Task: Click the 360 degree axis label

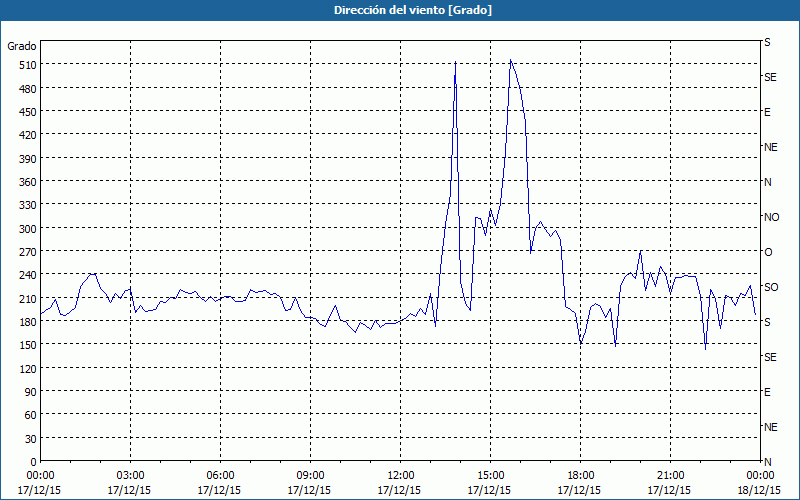Action: coord(28,182)
